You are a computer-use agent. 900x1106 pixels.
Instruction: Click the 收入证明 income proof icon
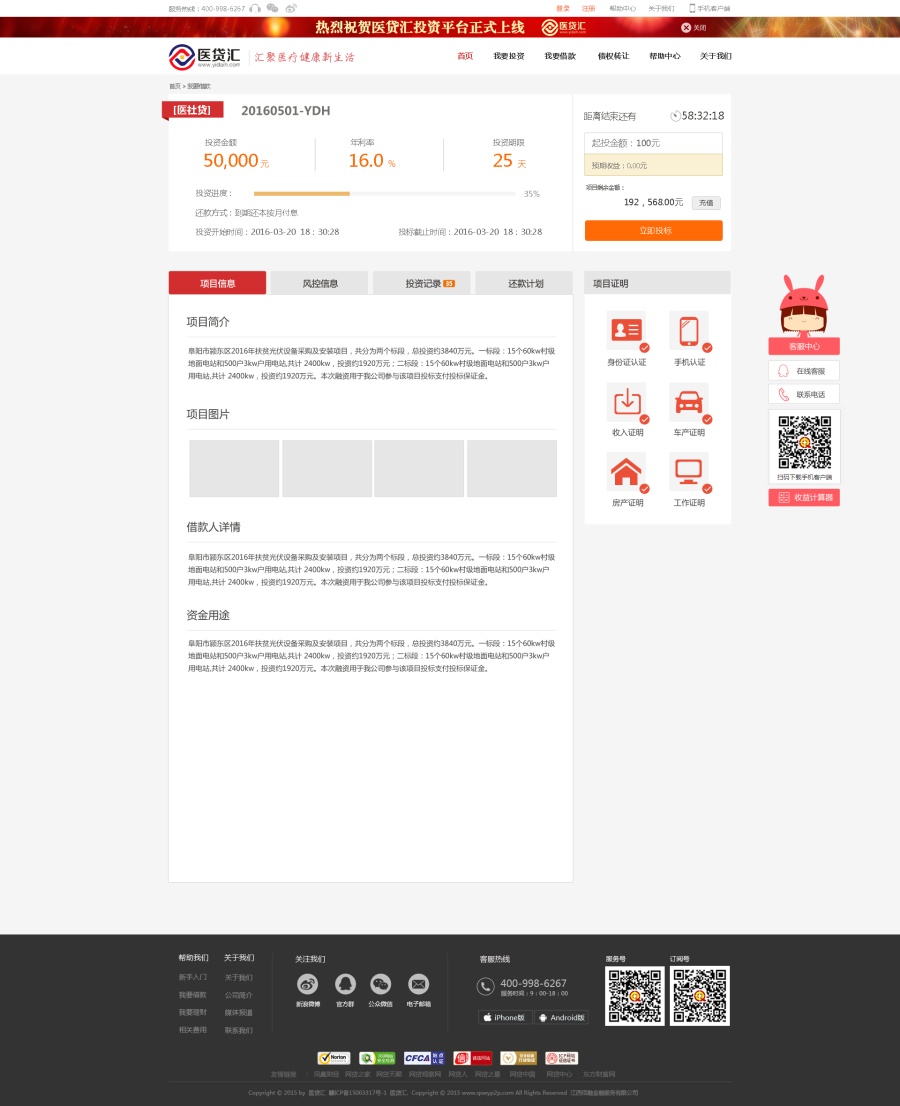click(x=626, y=401)
